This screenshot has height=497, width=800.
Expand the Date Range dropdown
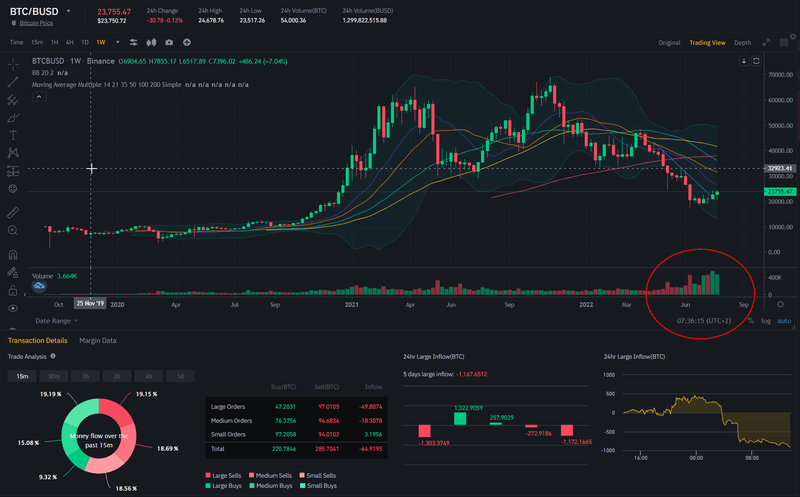click(x=56, y=321)
